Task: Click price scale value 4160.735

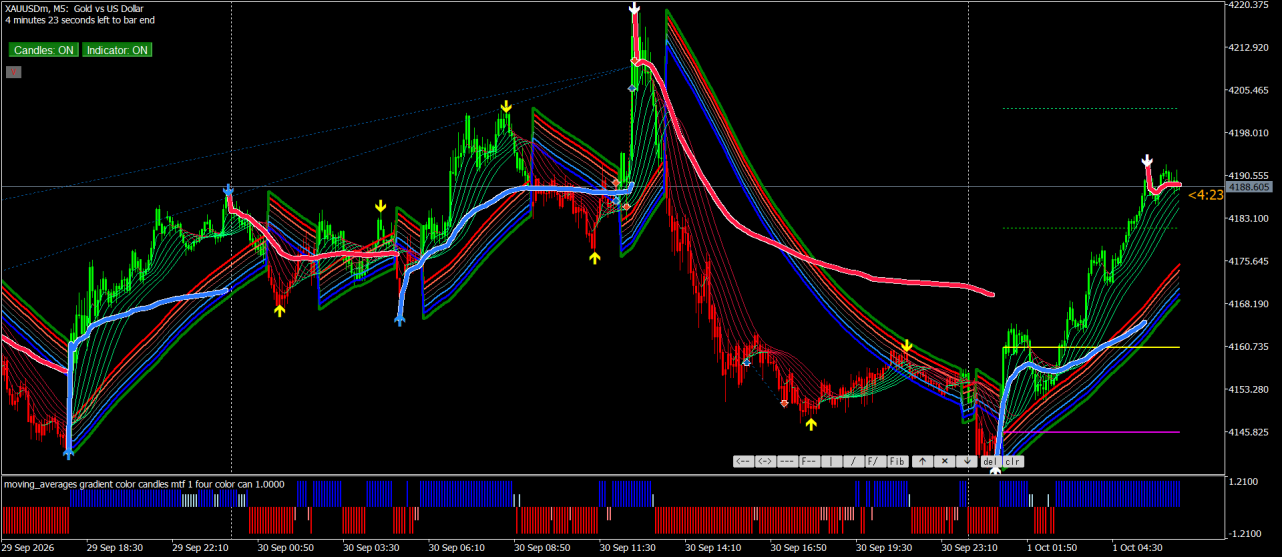Action: click(x=1248, y=347)
